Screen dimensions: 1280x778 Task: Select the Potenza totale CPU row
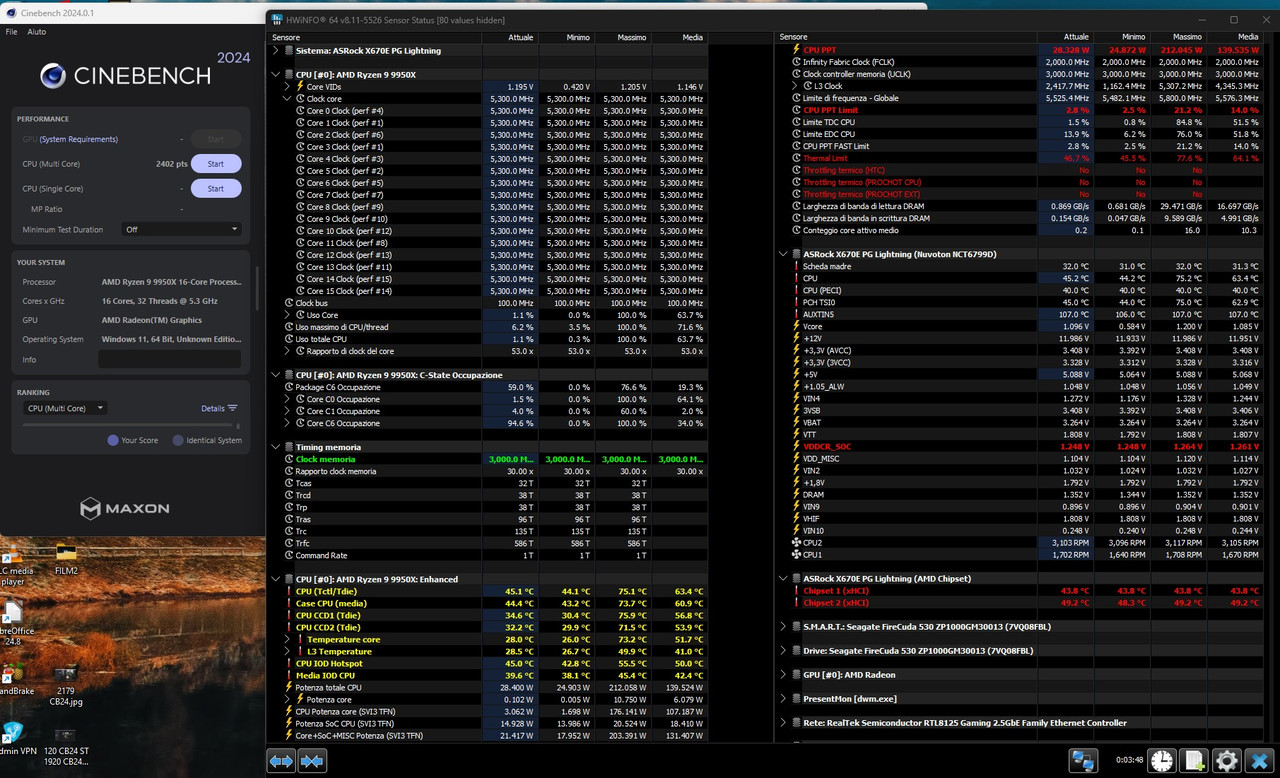pyautogui.click(x=488, y=687)
